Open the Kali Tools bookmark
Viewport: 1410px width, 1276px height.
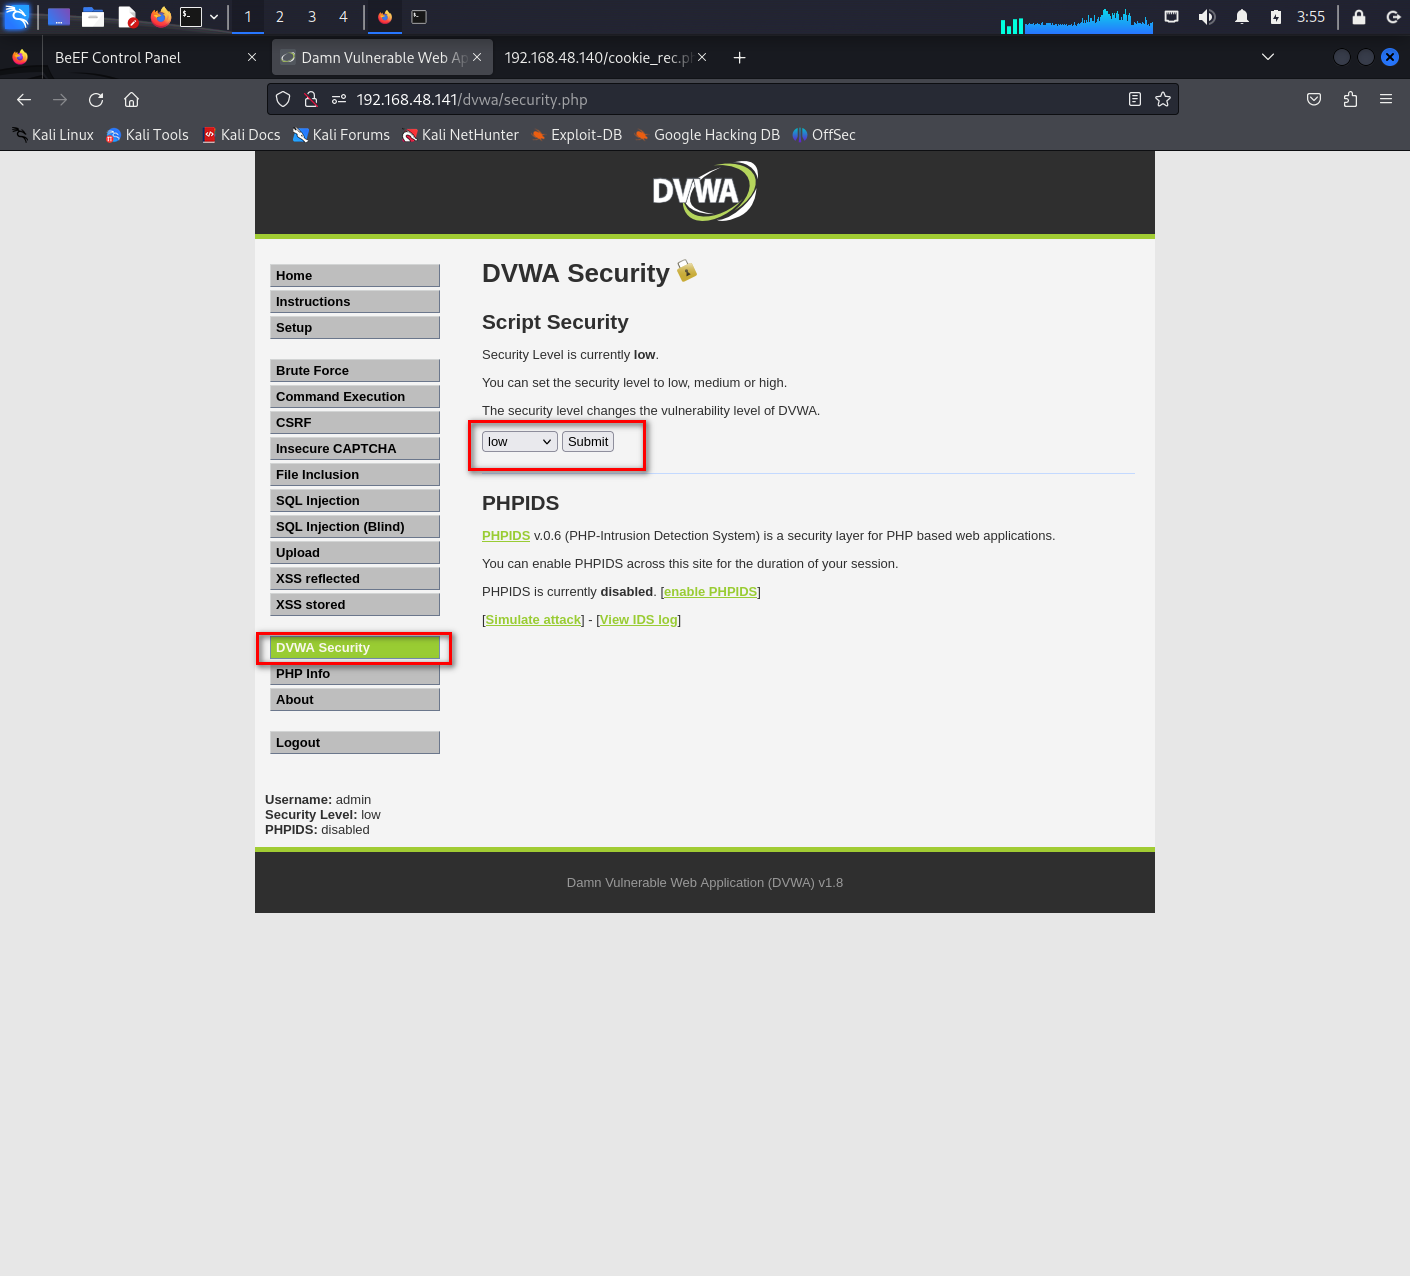[147, 135]
